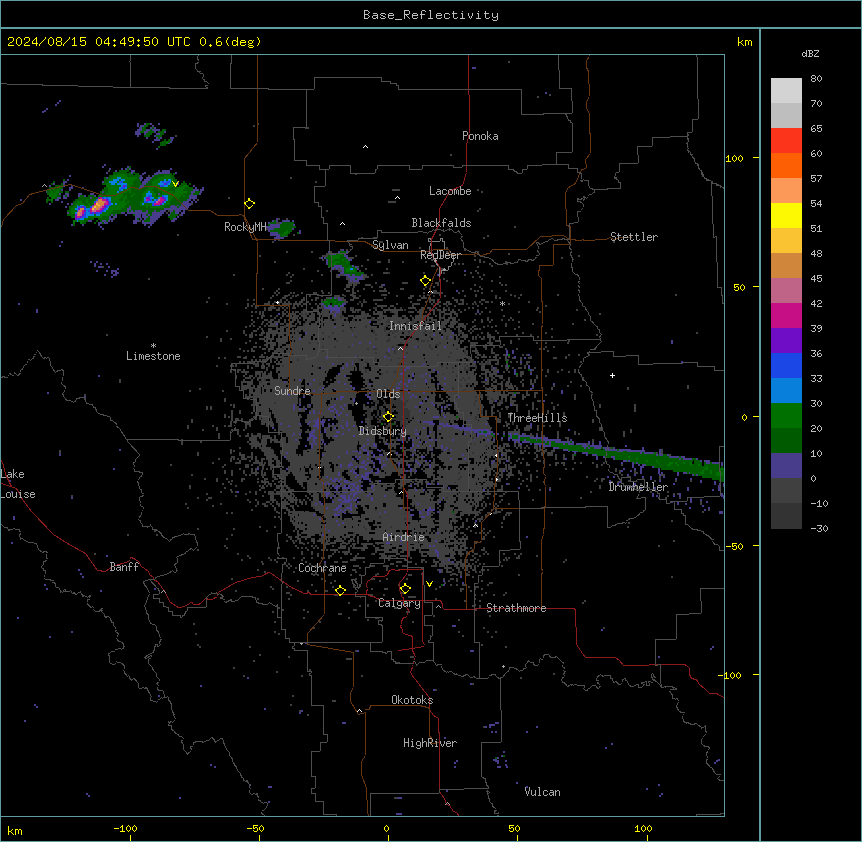This screenshot has height=842, width=862.
Task: Click the Airdrie city label
Action: pyautogui.click(x=404, y=537)
